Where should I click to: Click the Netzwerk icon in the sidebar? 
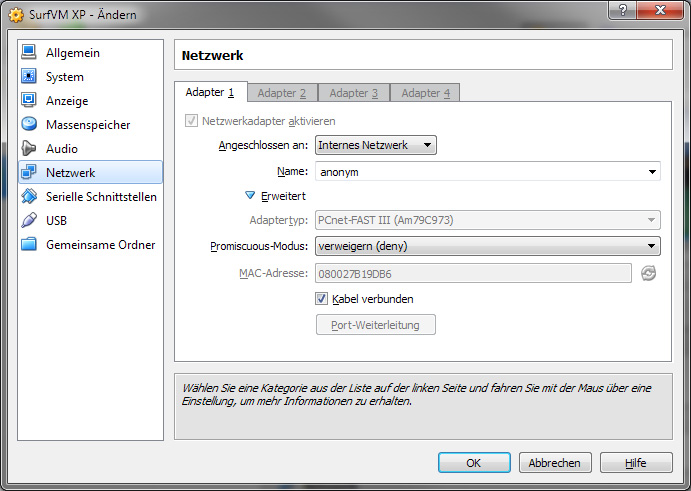(29, 172)
